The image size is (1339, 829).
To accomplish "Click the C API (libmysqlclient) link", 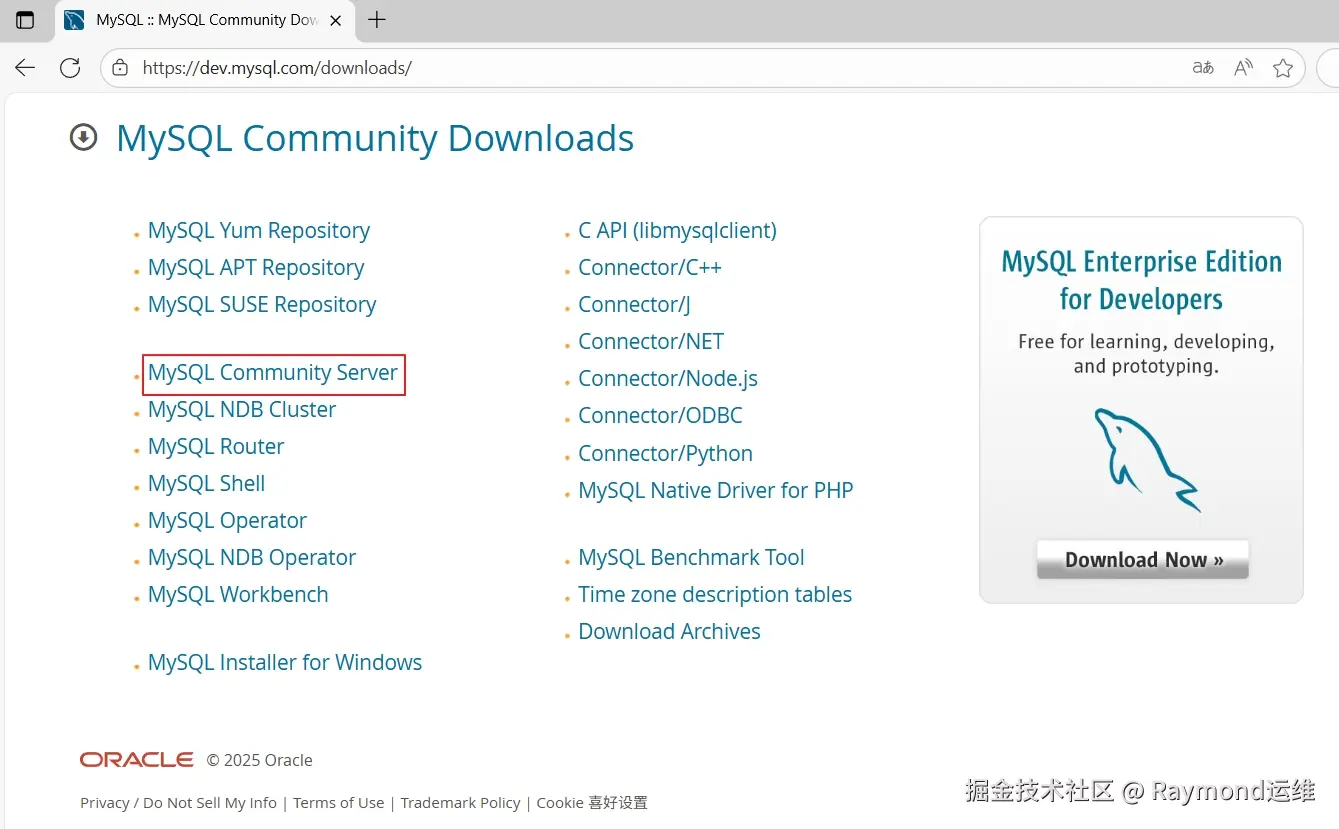I will [677, 230].
